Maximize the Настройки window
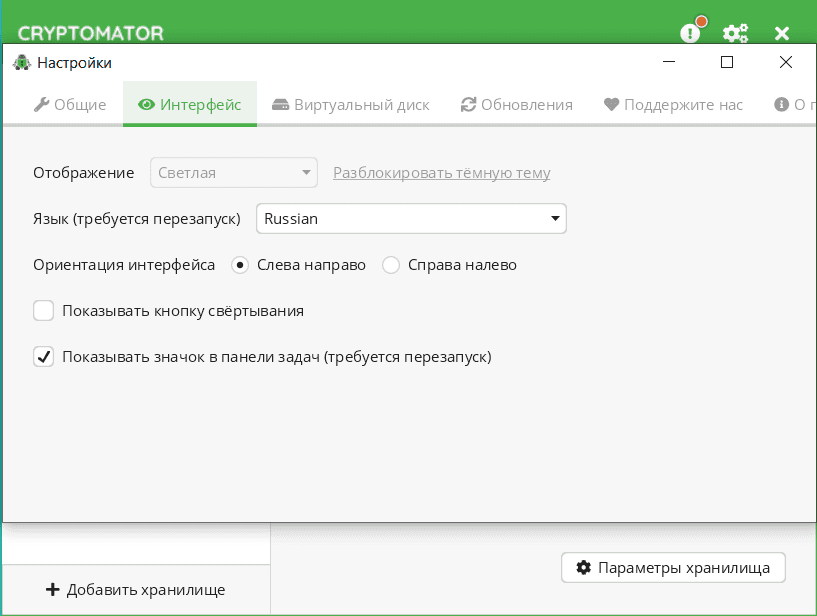 pos(727,62)
